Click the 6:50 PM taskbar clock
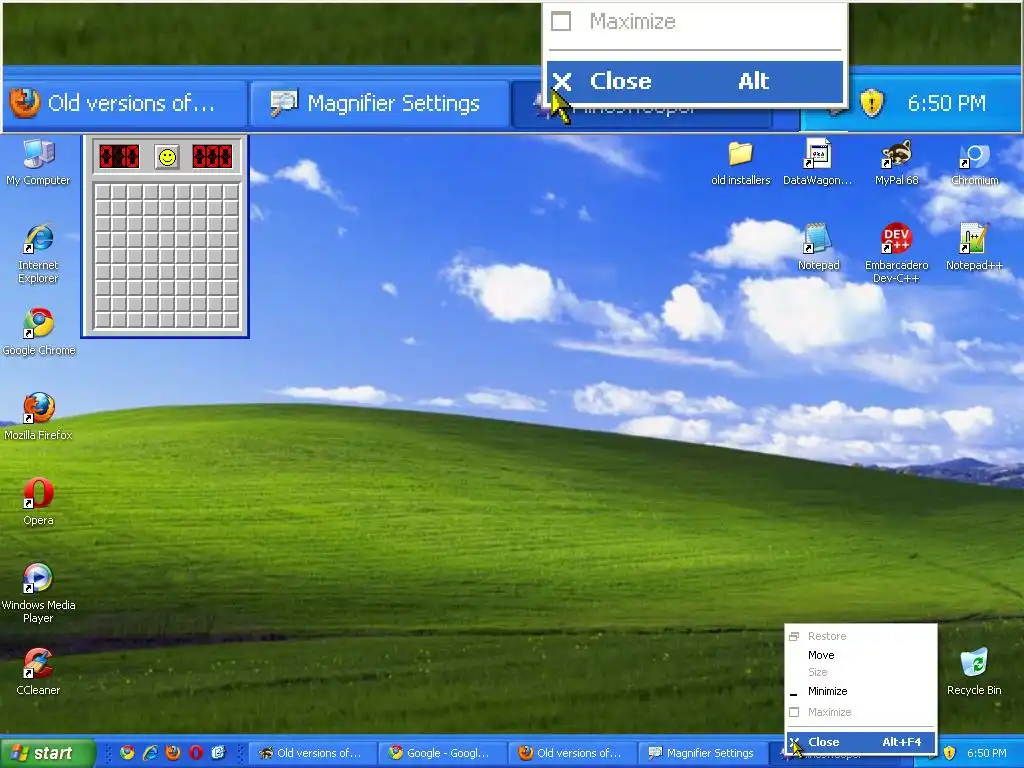Screen dimensions: 1024x768 tap(986, 753)
